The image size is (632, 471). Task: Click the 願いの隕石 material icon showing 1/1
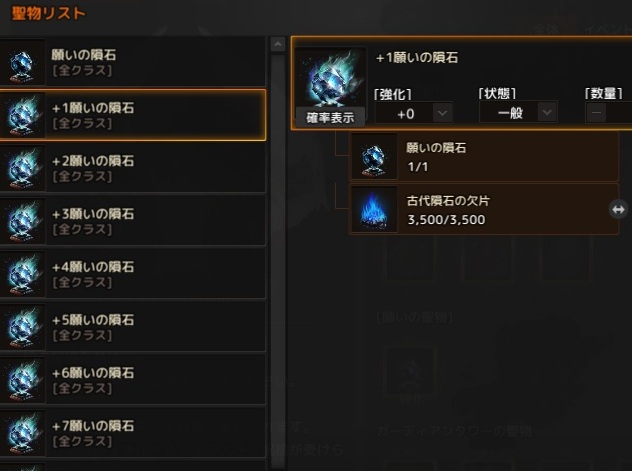tap(374, 156)
